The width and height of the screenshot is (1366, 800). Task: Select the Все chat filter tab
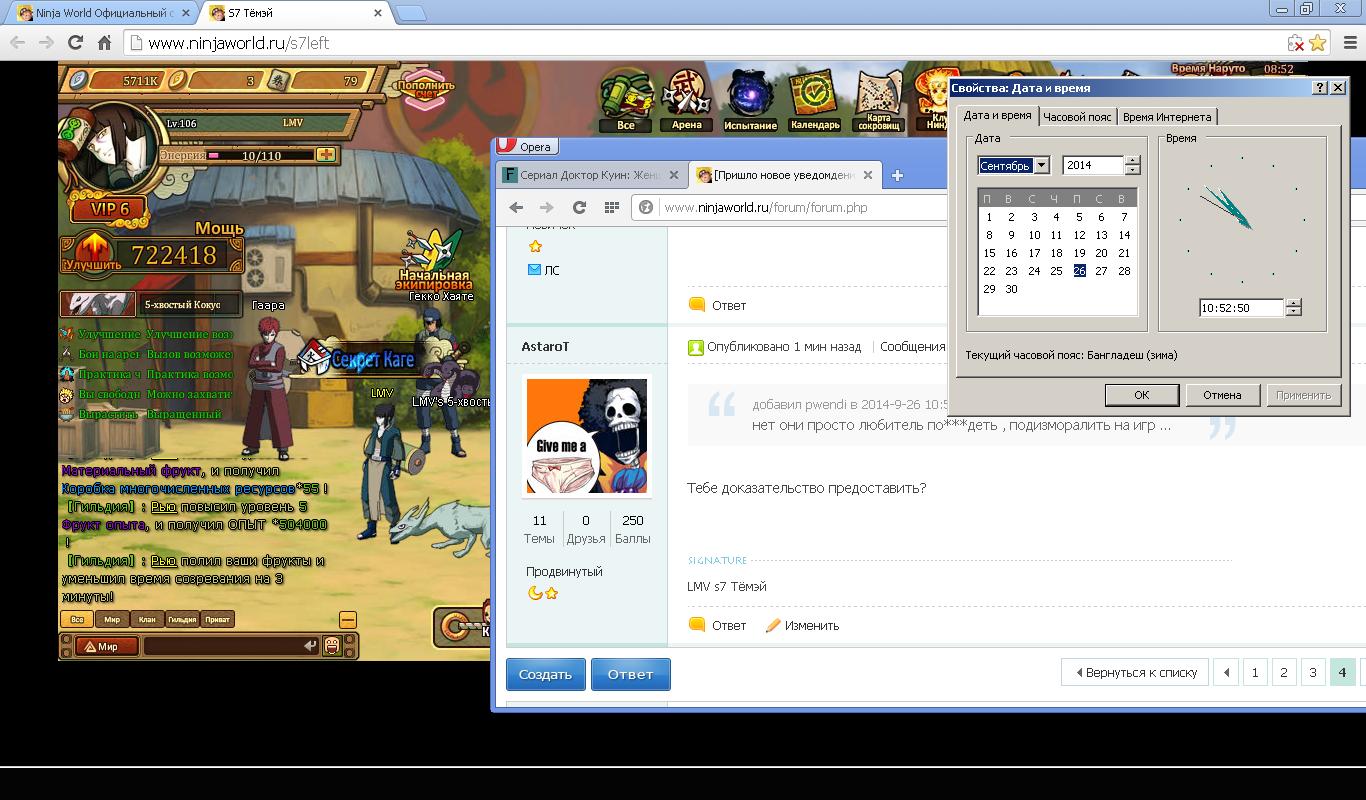tap(77, 620)
